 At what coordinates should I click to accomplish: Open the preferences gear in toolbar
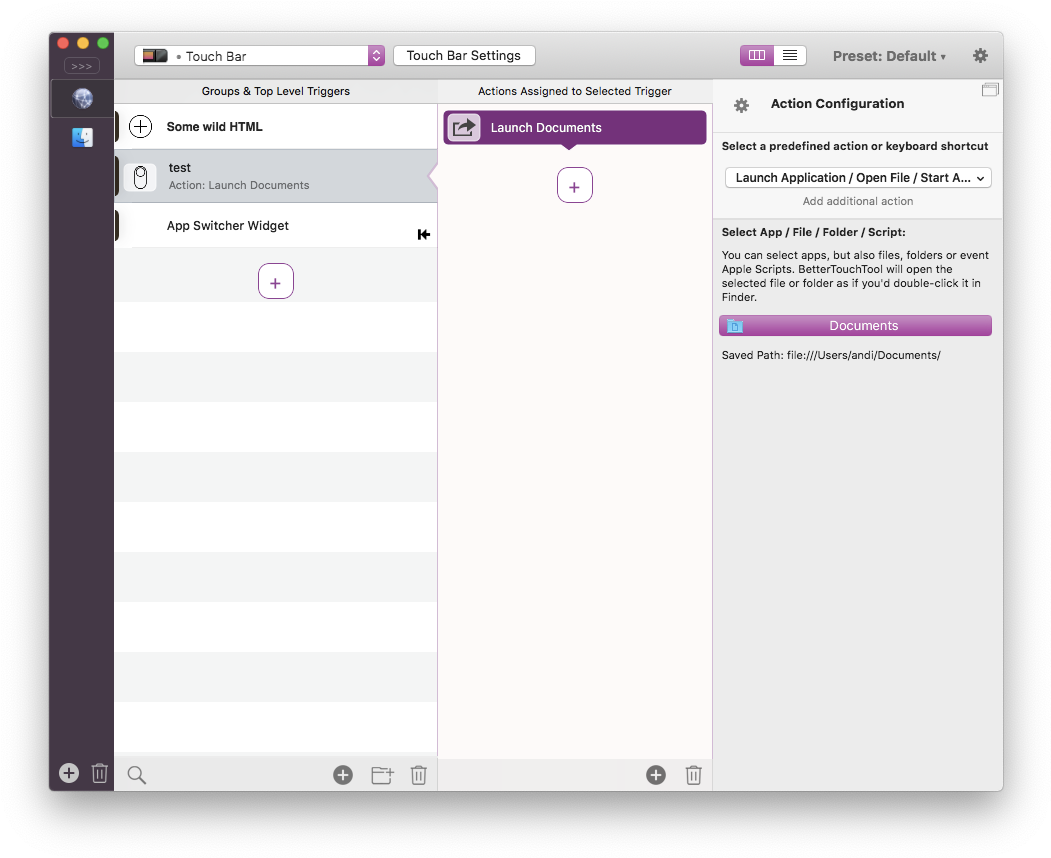click(980, 56)
